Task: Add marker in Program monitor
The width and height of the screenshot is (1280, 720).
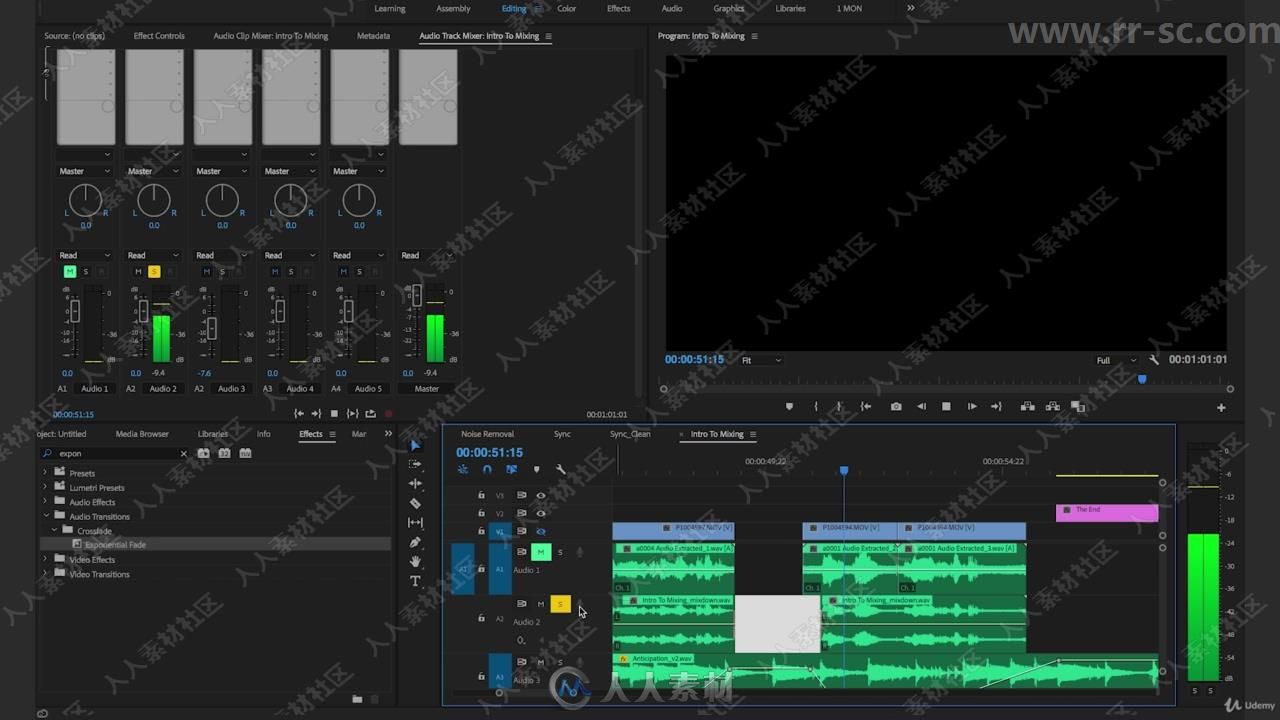Action: point(789,406)
